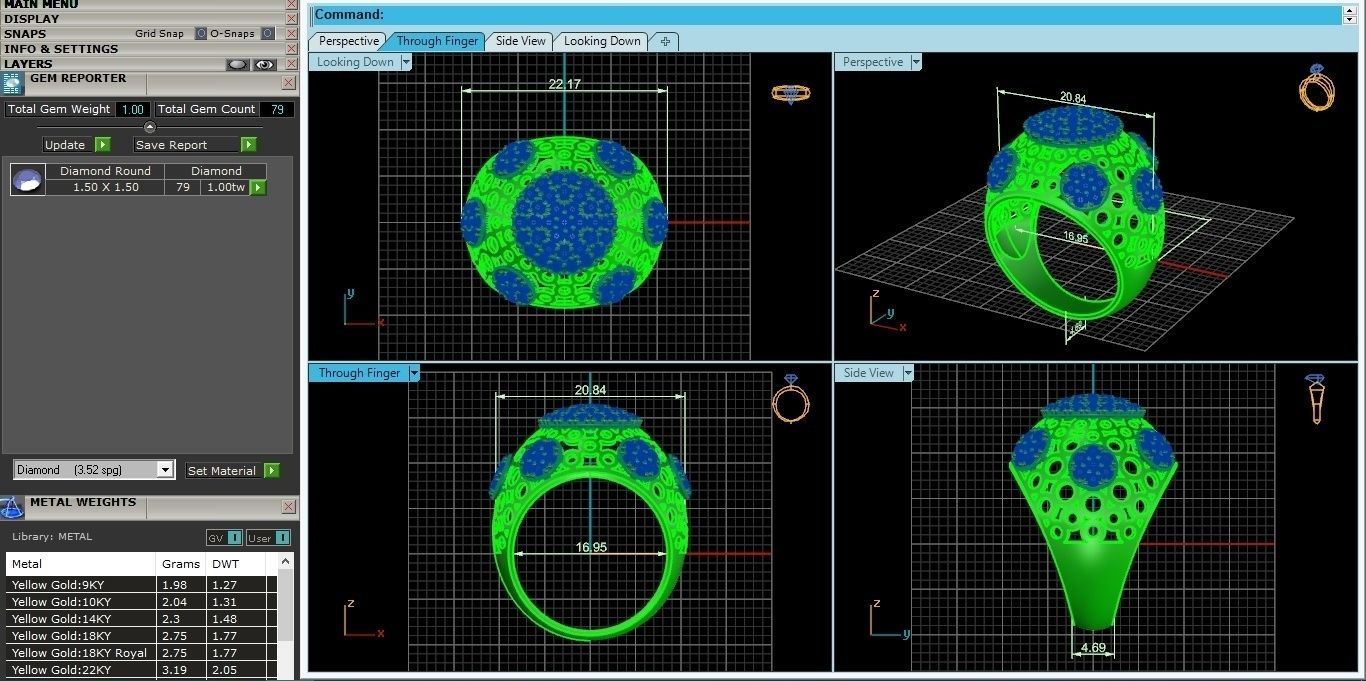Open Side View viewport dropdown arrow

(x=908, y=373)
